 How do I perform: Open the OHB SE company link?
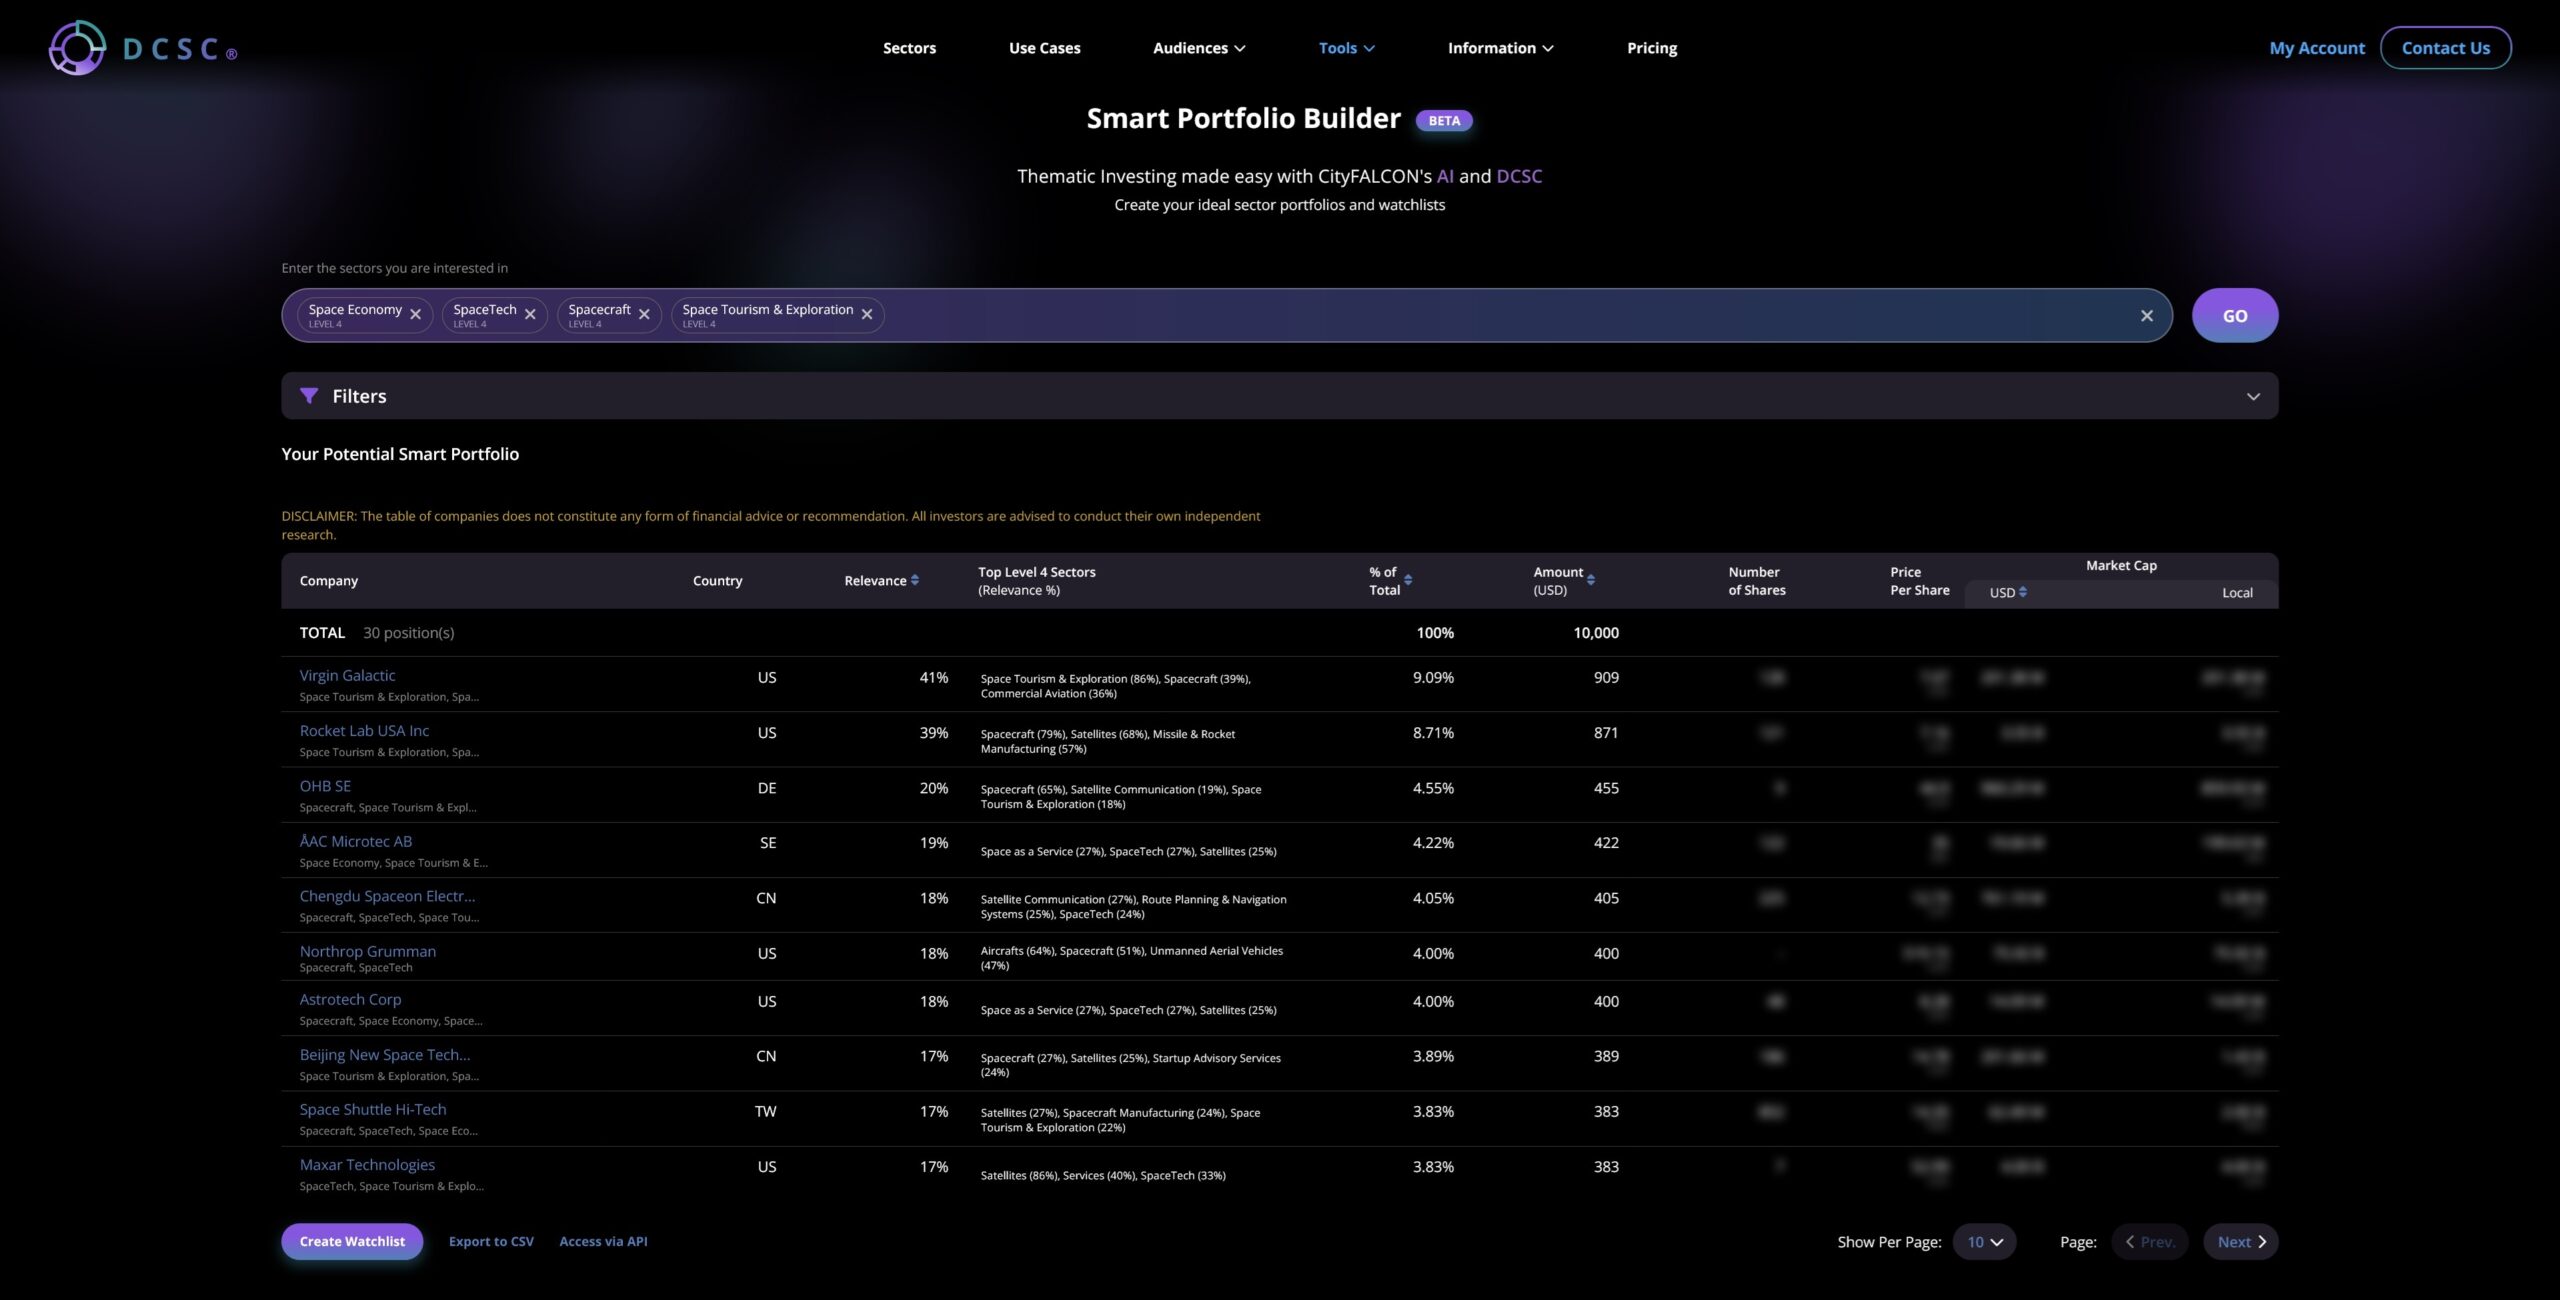tap(325, 786)
